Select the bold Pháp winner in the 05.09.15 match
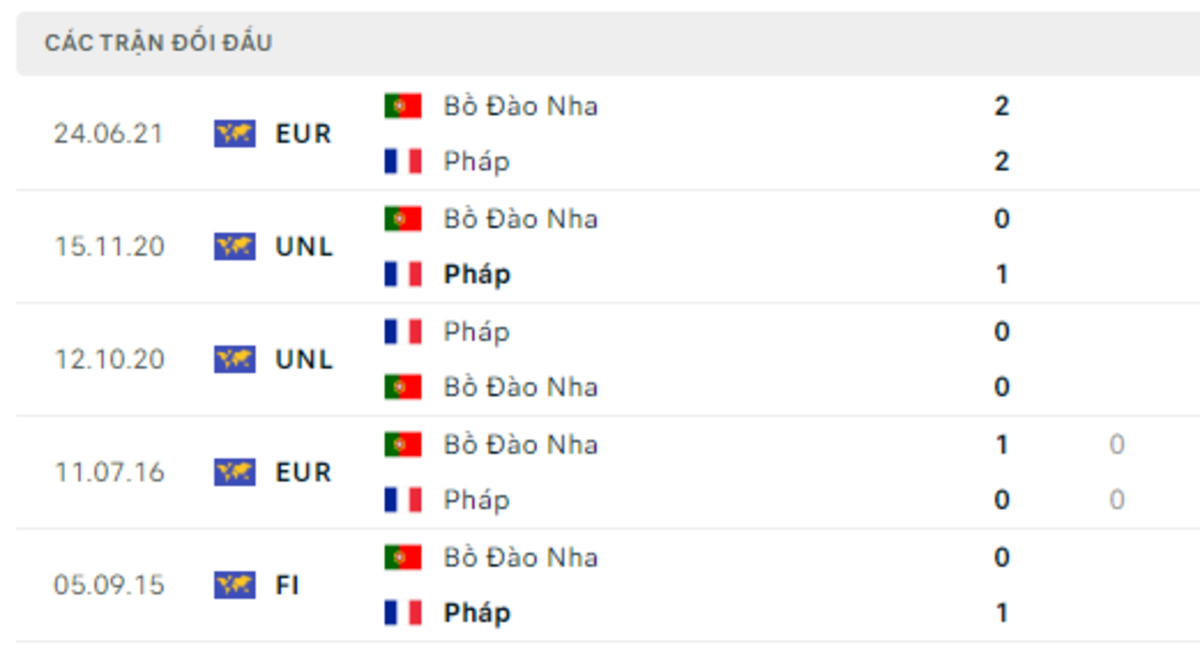1200x668 pixels. point(477,613)
